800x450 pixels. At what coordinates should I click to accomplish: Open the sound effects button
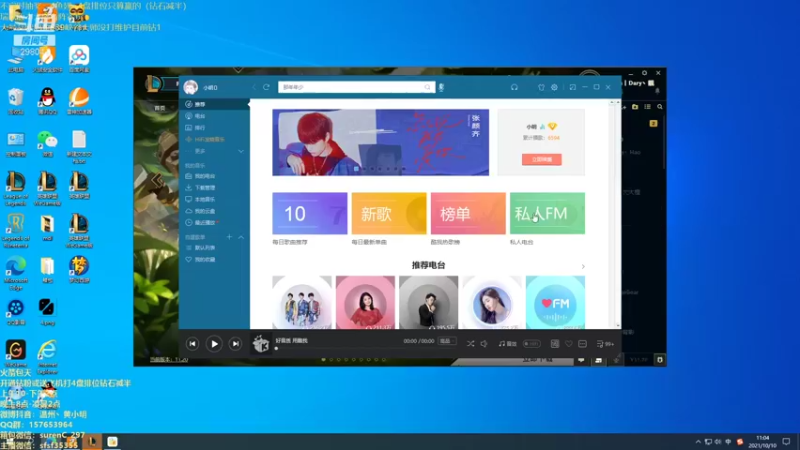pos(508,344)
